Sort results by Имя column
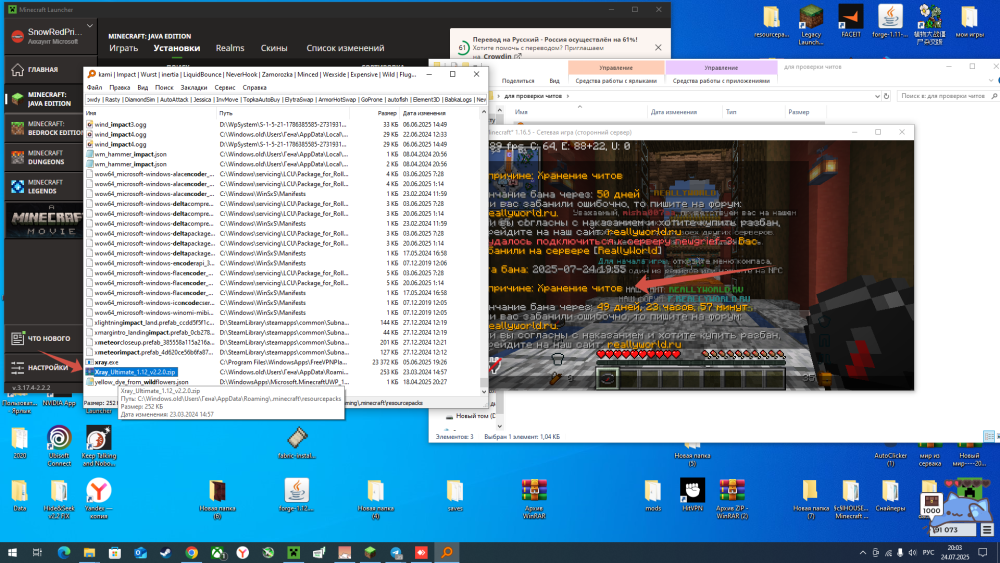This screenshot has width=1000, height=563. tap(151, 113)
